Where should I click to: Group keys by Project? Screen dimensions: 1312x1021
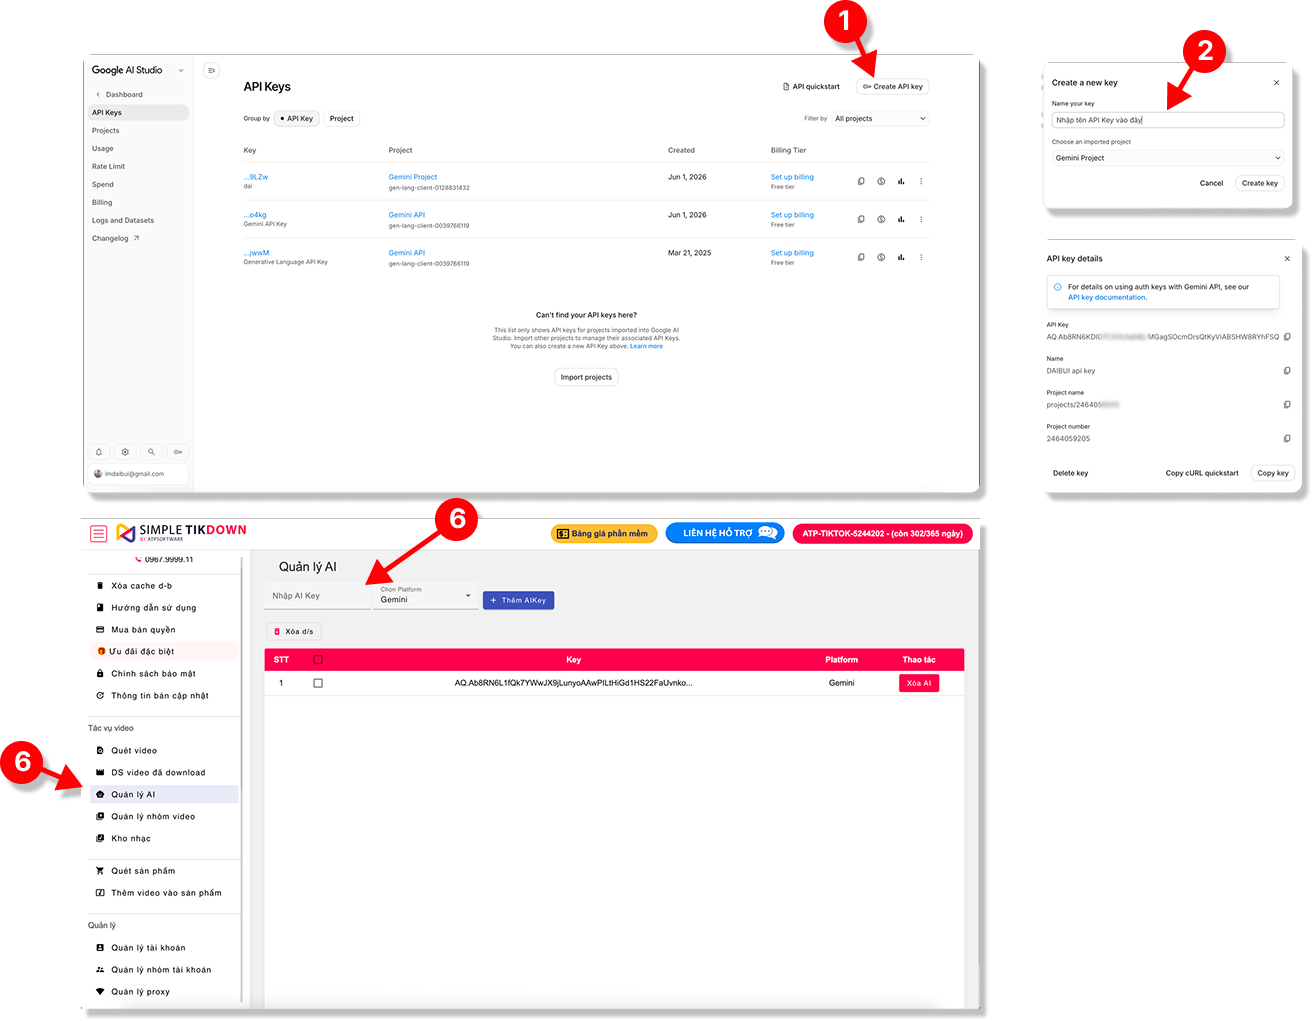click(x=342, y=119)
